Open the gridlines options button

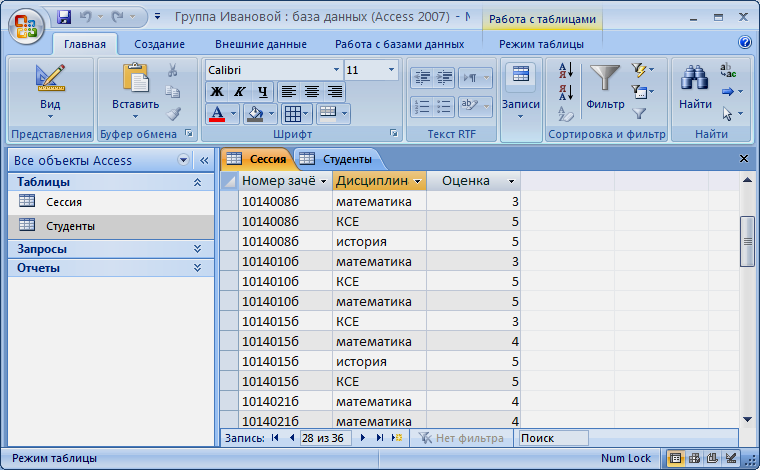(296, 113)
